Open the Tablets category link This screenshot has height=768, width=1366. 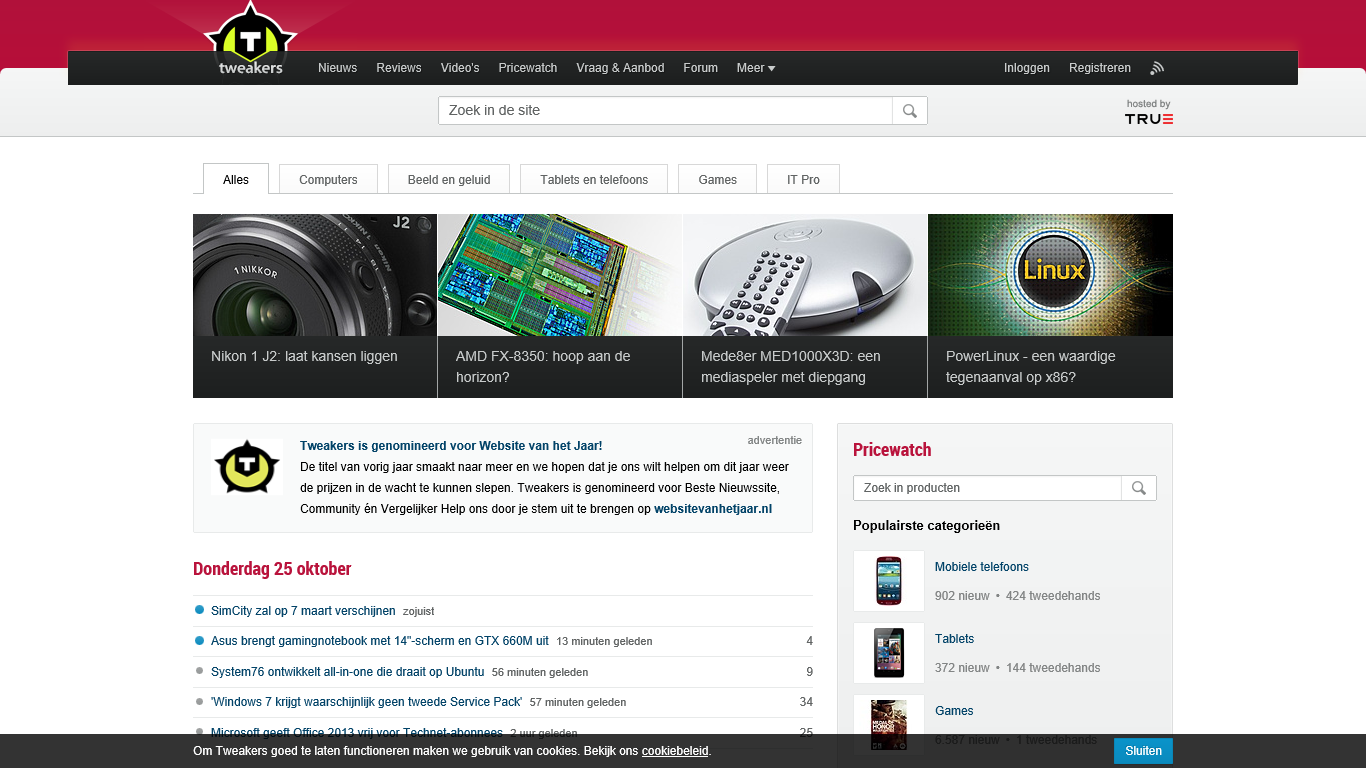point(954,639)
